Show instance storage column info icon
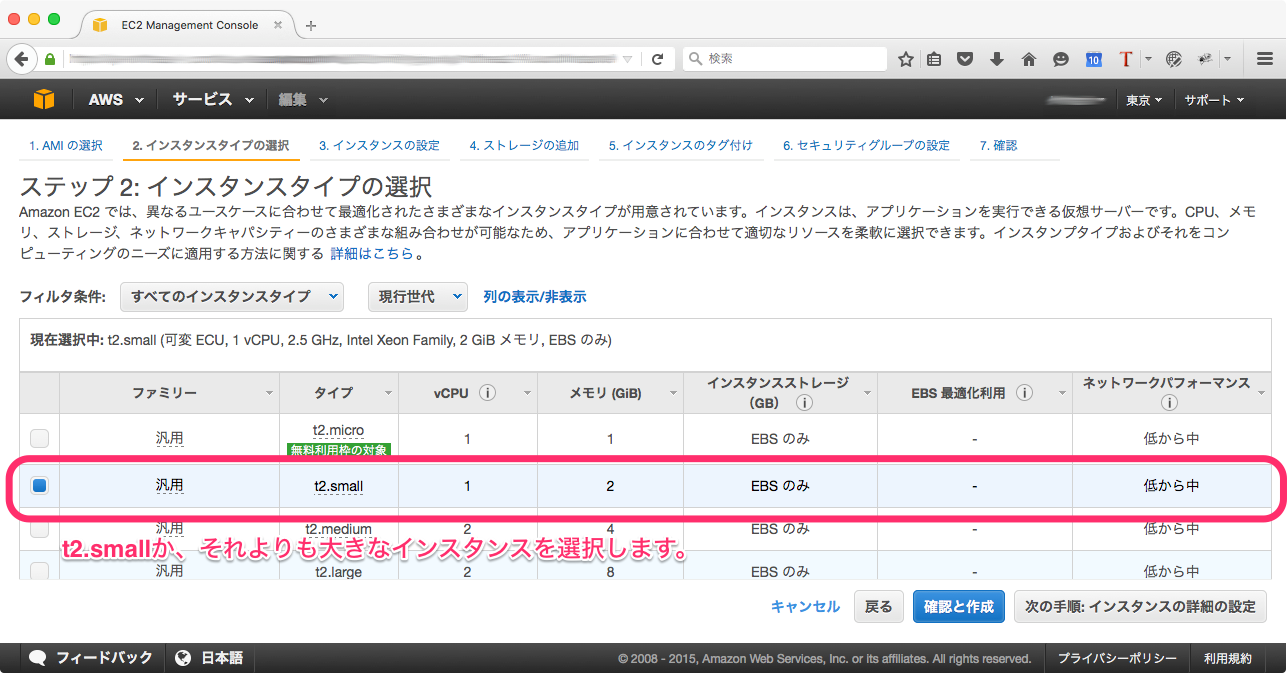The image size is (1287, 673). [804, 403]
